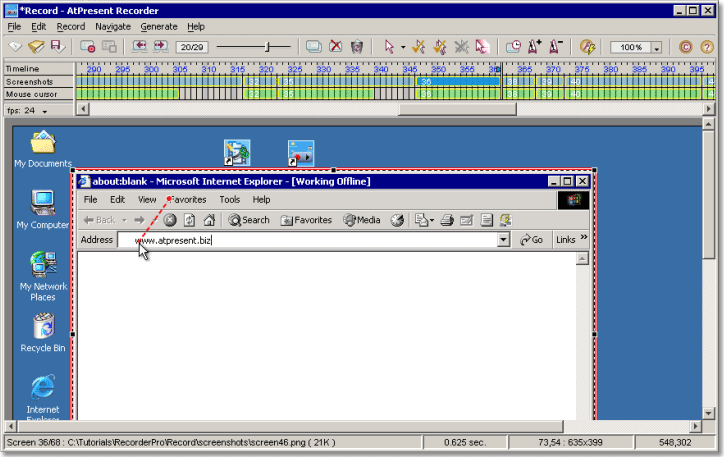
Task: Click the pink cursor erase icon
Action: point(482,47)
